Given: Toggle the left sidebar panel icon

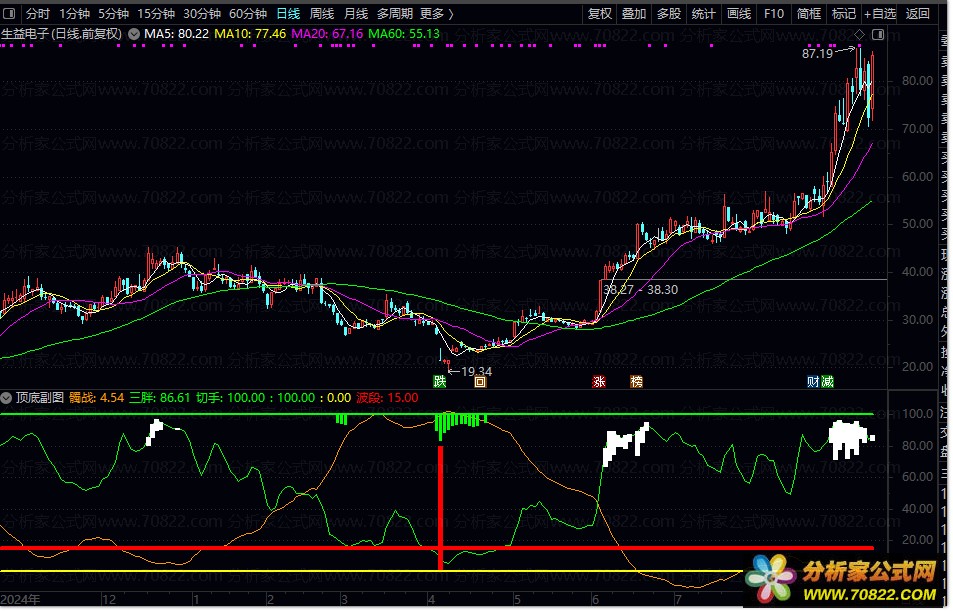Looking at the screenshot, I should [x=9, y=13].
